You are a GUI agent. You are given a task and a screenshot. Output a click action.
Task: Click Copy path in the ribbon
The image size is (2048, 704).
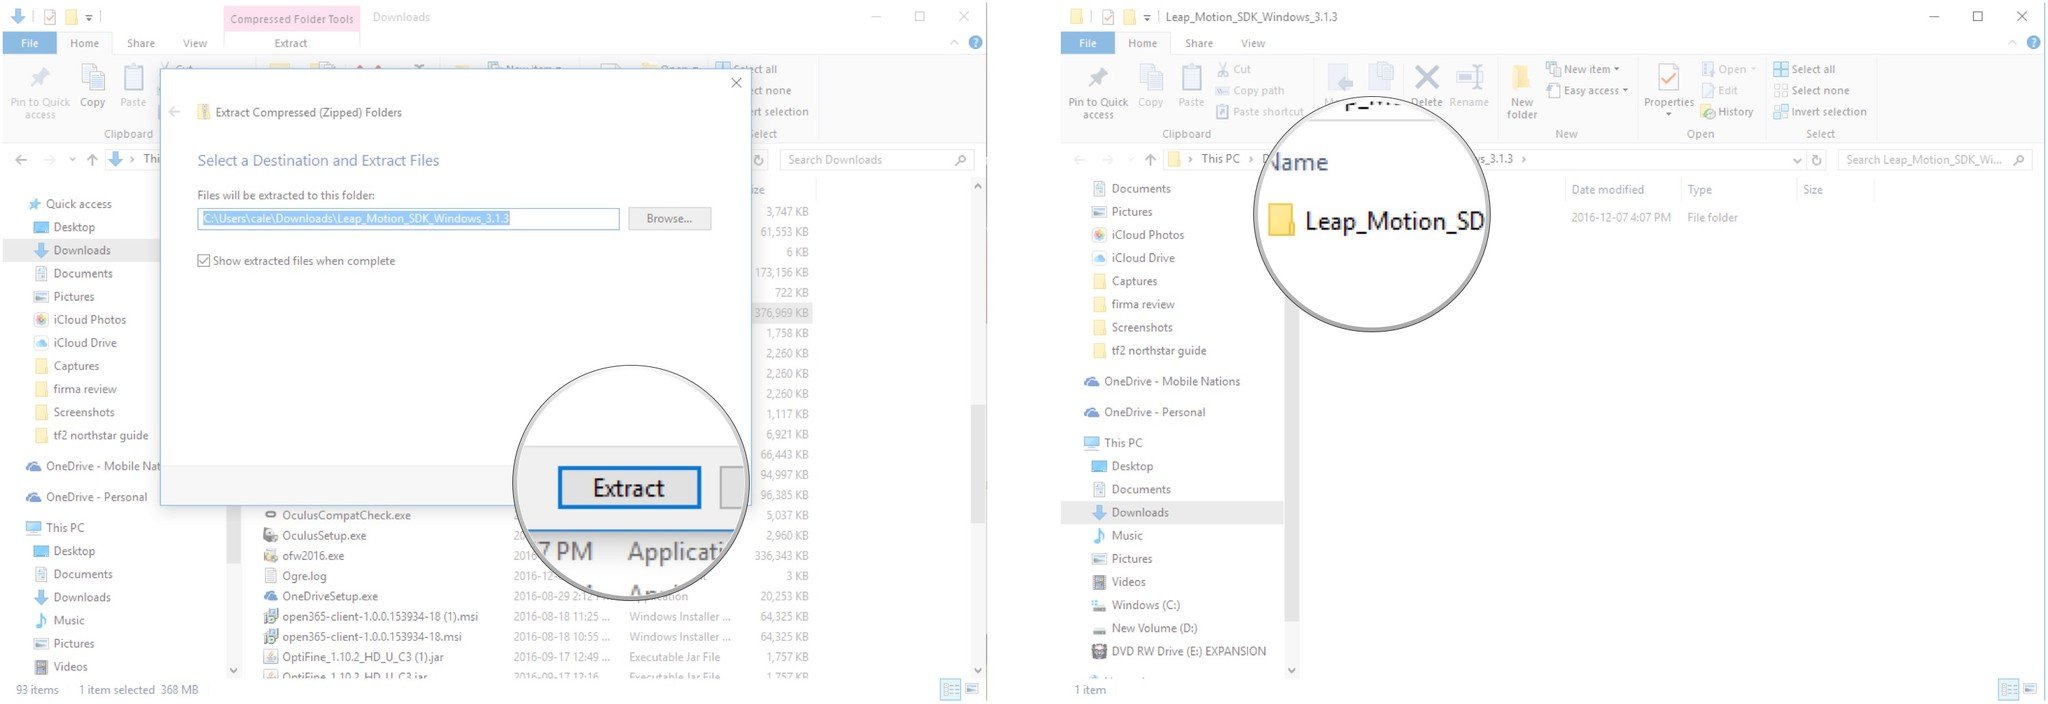[1250, 90]
